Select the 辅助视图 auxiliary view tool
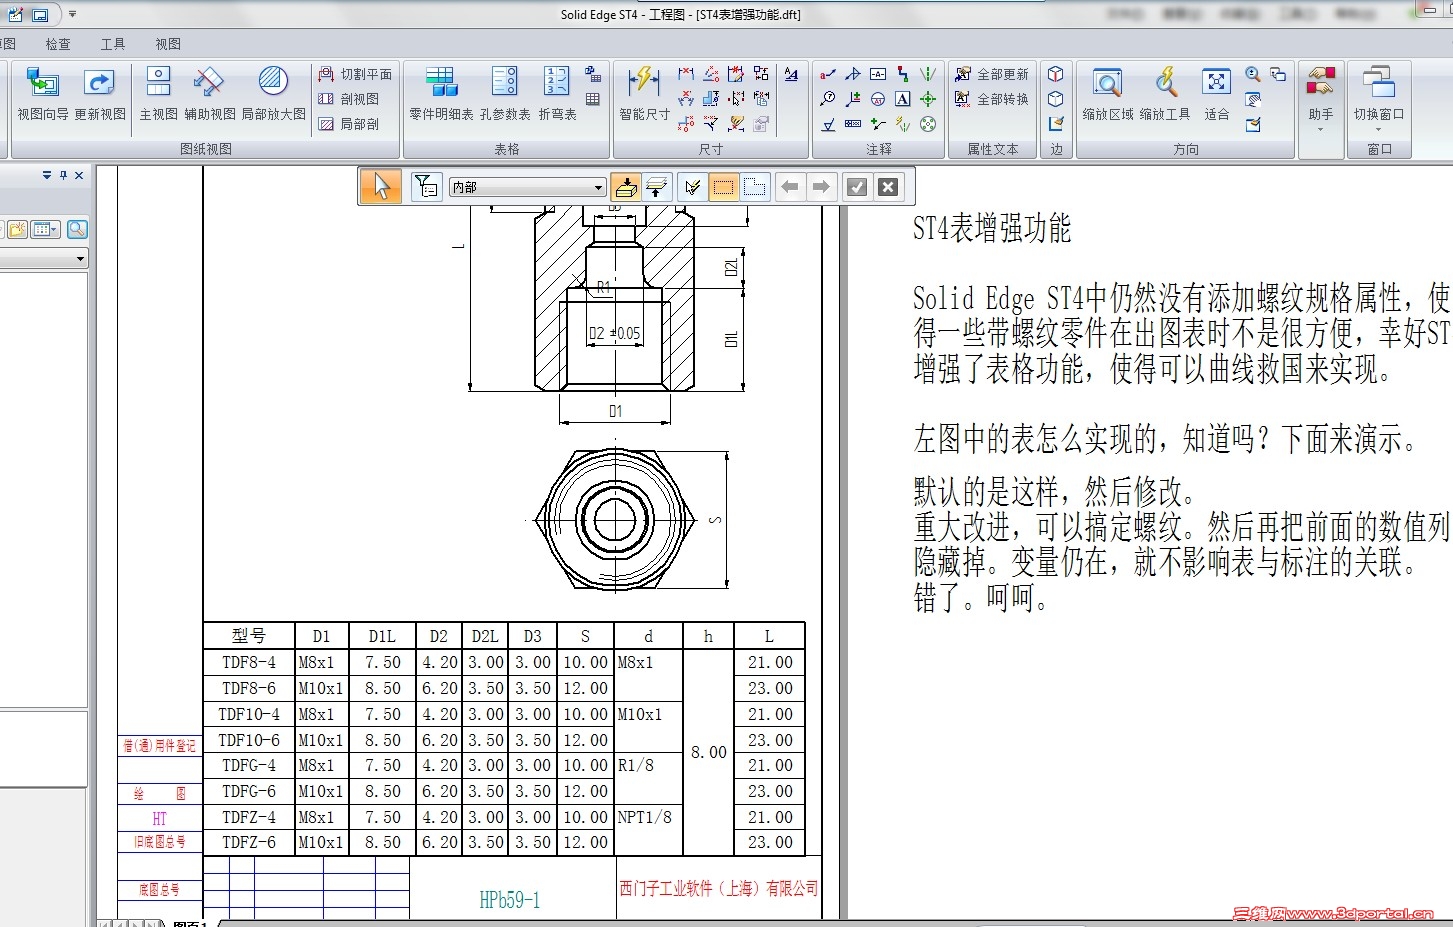This screenshot has width=1453, height=927. [x=209, y=93]
